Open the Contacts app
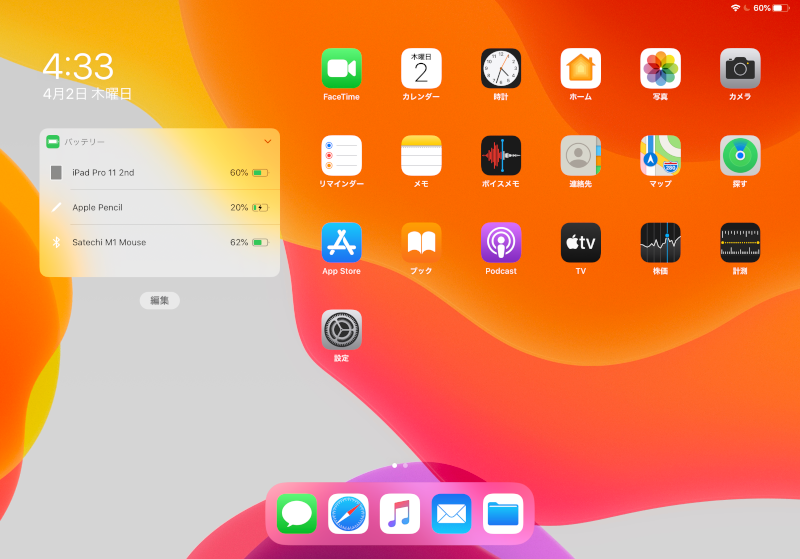 (581, 156)
